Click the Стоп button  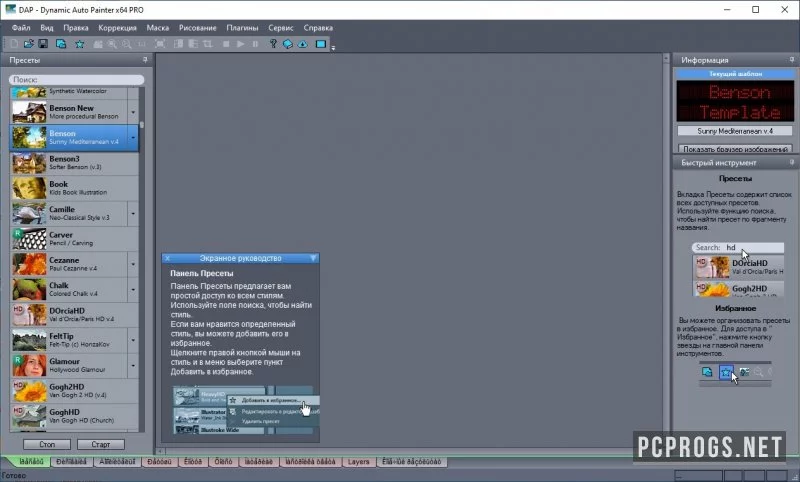pyautogui.click(x=47, y=444)
